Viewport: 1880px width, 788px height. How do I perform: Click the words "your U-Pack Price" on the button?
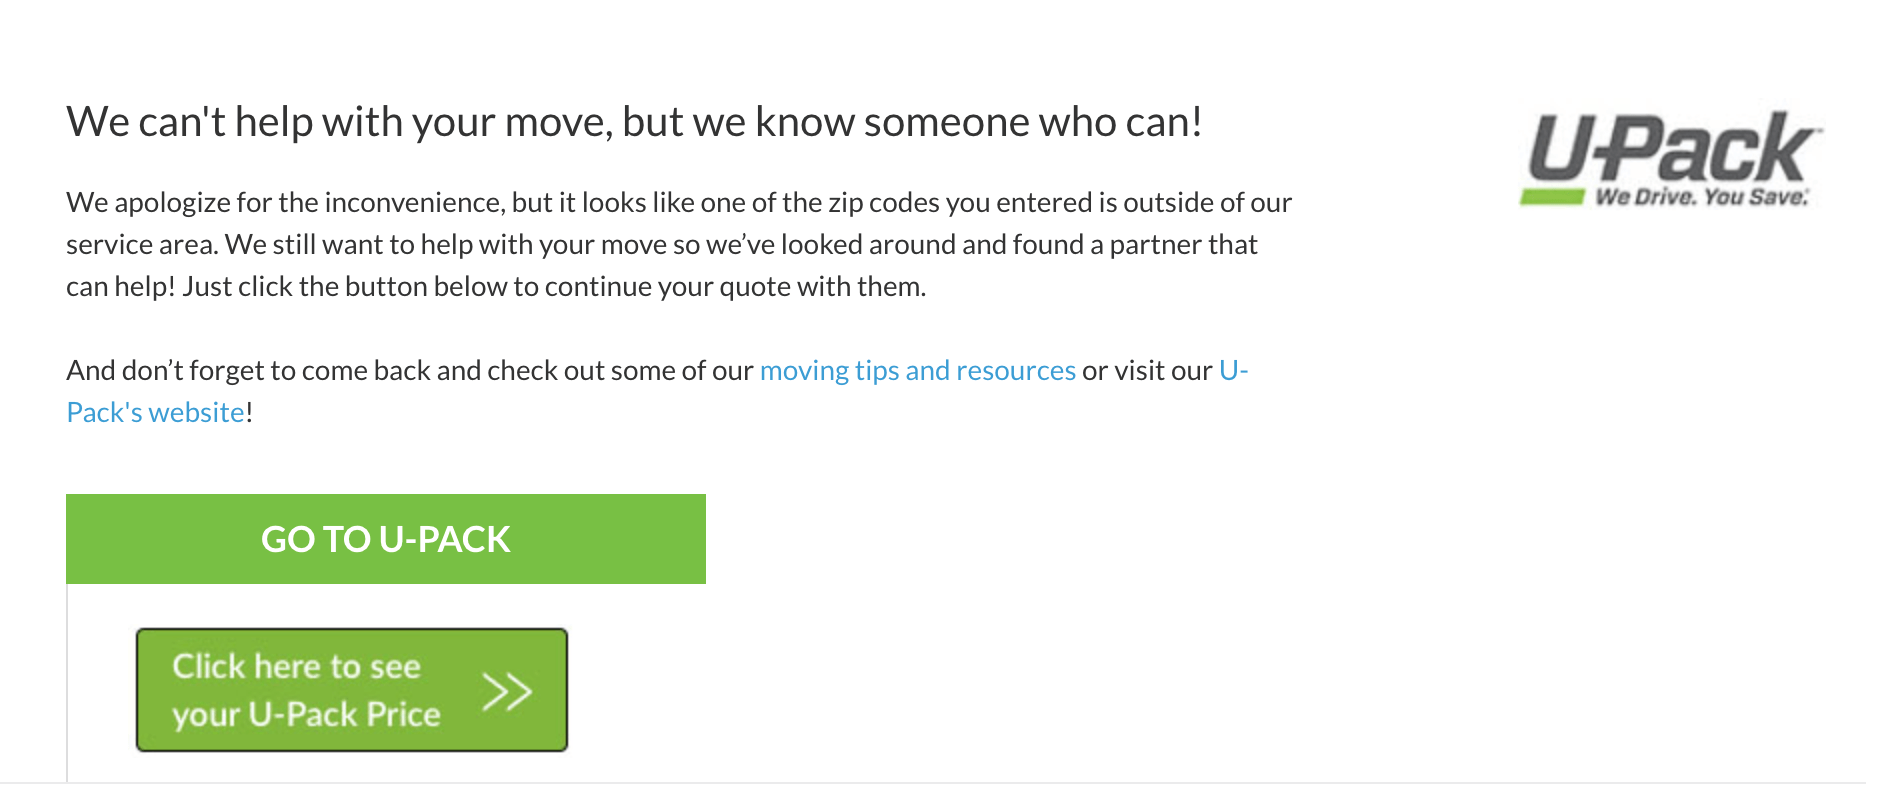click(x=306, y=715)
